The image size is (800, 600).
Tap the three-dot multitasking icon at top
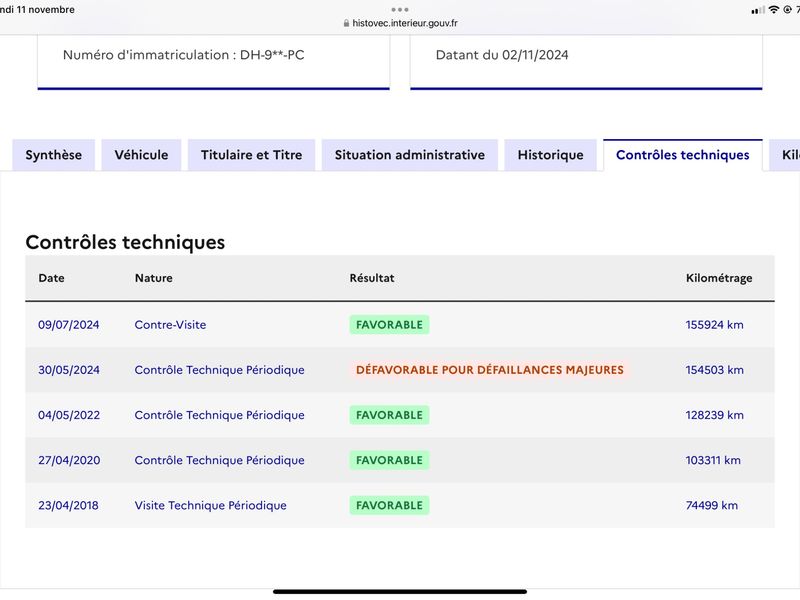pos(400,9)
